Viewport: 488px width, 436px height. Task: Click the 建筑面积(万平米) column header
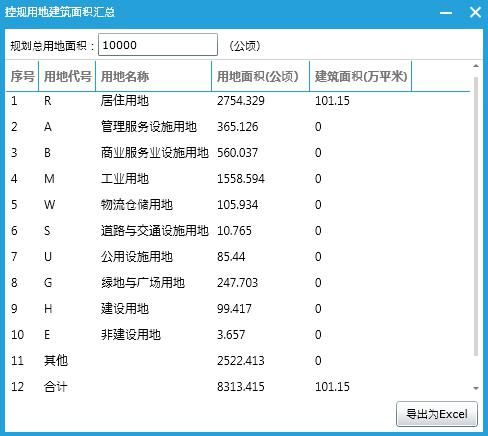361,76
